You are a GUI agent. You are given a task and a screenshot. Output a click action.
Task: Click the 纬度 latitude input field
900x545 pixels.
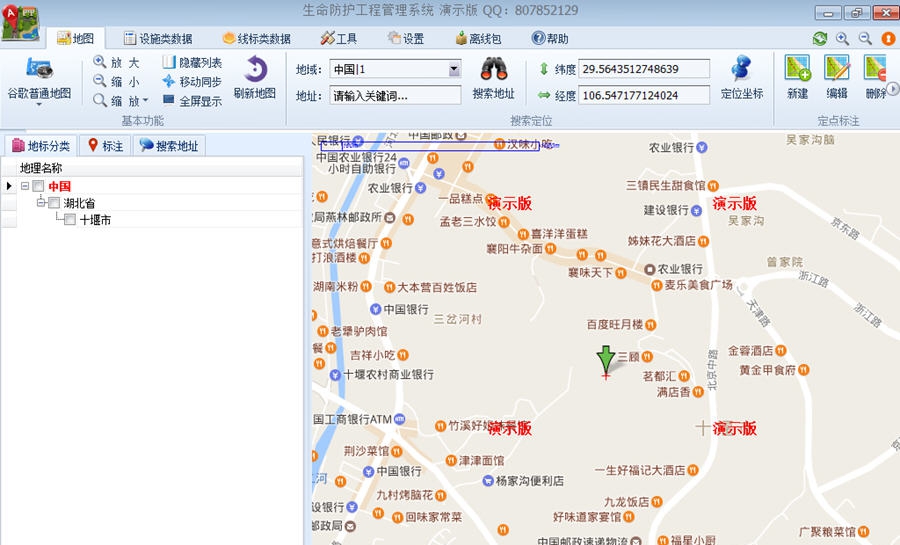[x=644, y=69]
